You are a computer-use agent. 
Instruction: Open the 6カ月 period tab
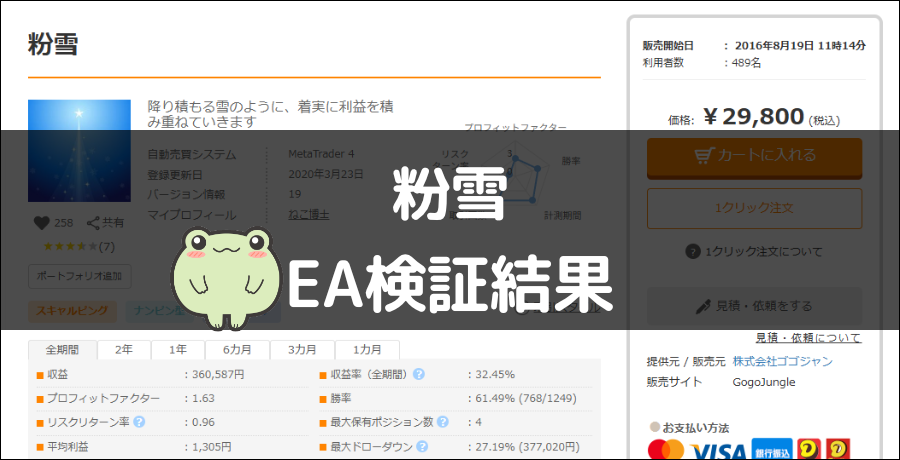pos(237,350)
